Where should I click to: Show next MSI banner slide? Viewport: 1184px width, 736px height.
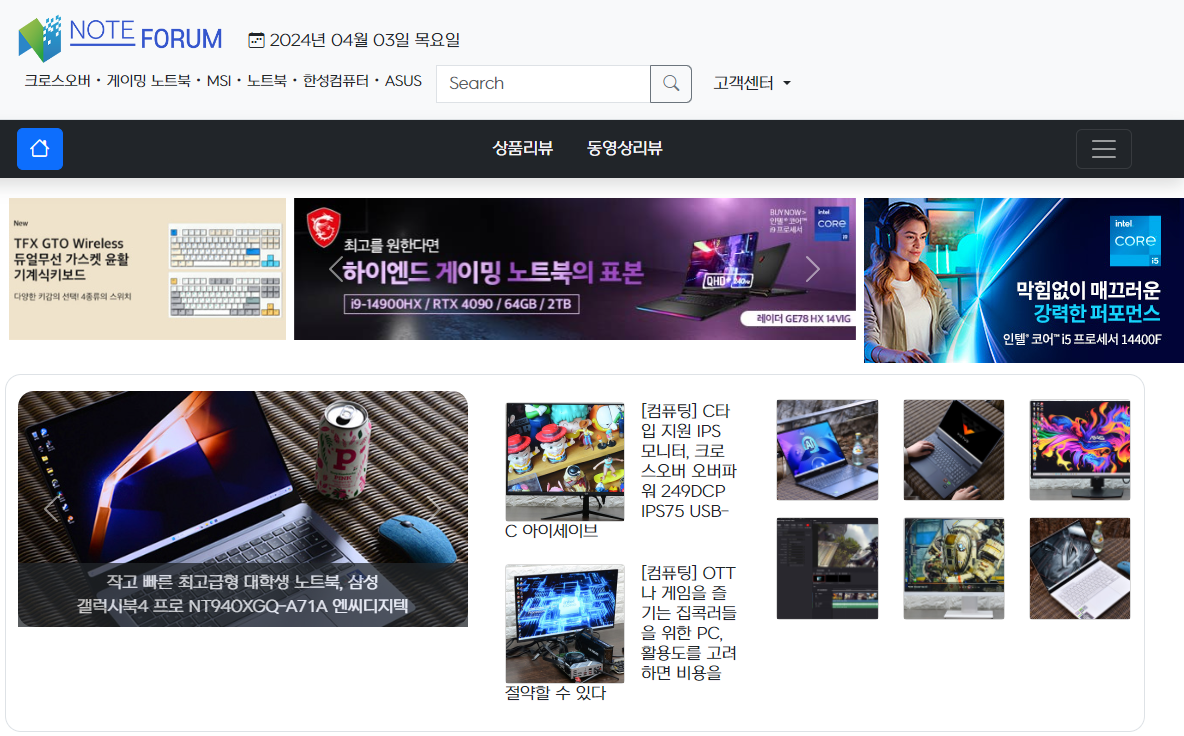(x=812, y=269)
